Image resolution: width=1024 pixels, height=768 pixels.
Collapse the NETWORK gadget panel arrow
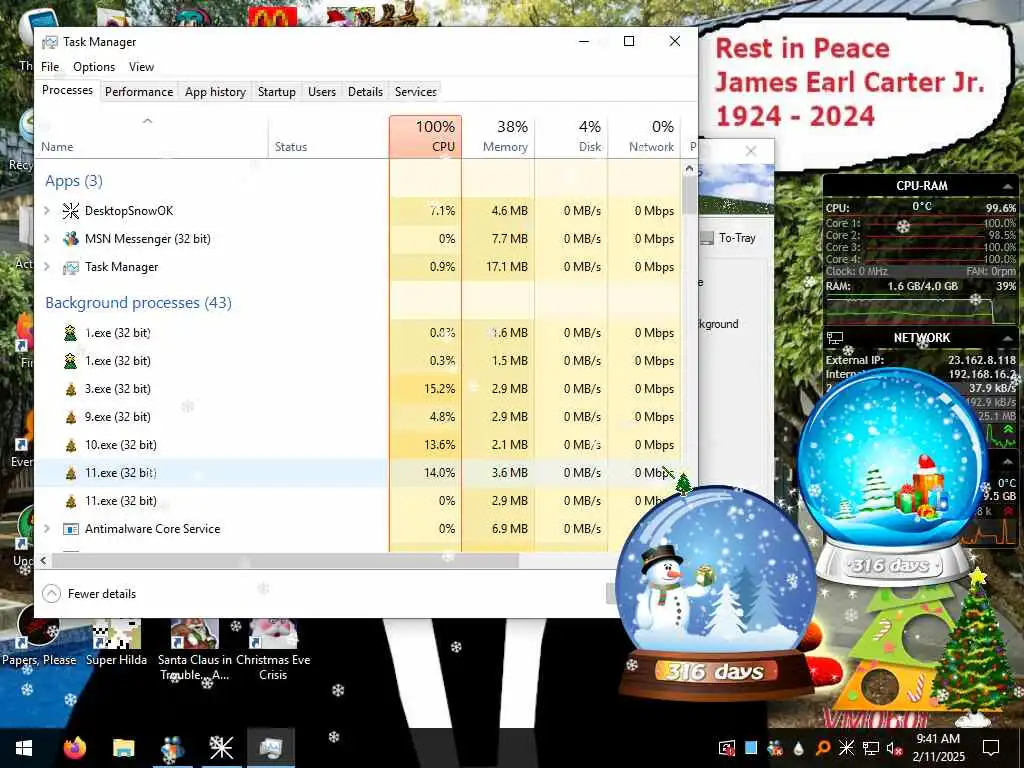coord(1006,338)
